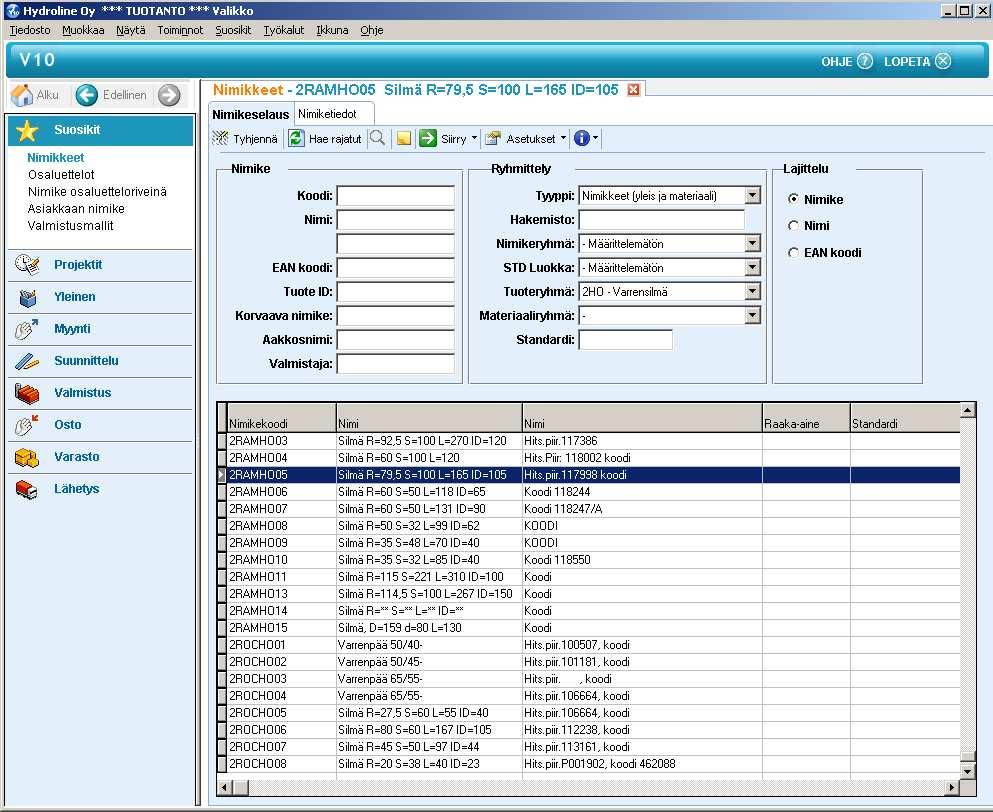Go back with the Edellinen arrow icon
This screenshot has width=993, height=812.
(87, 95)
